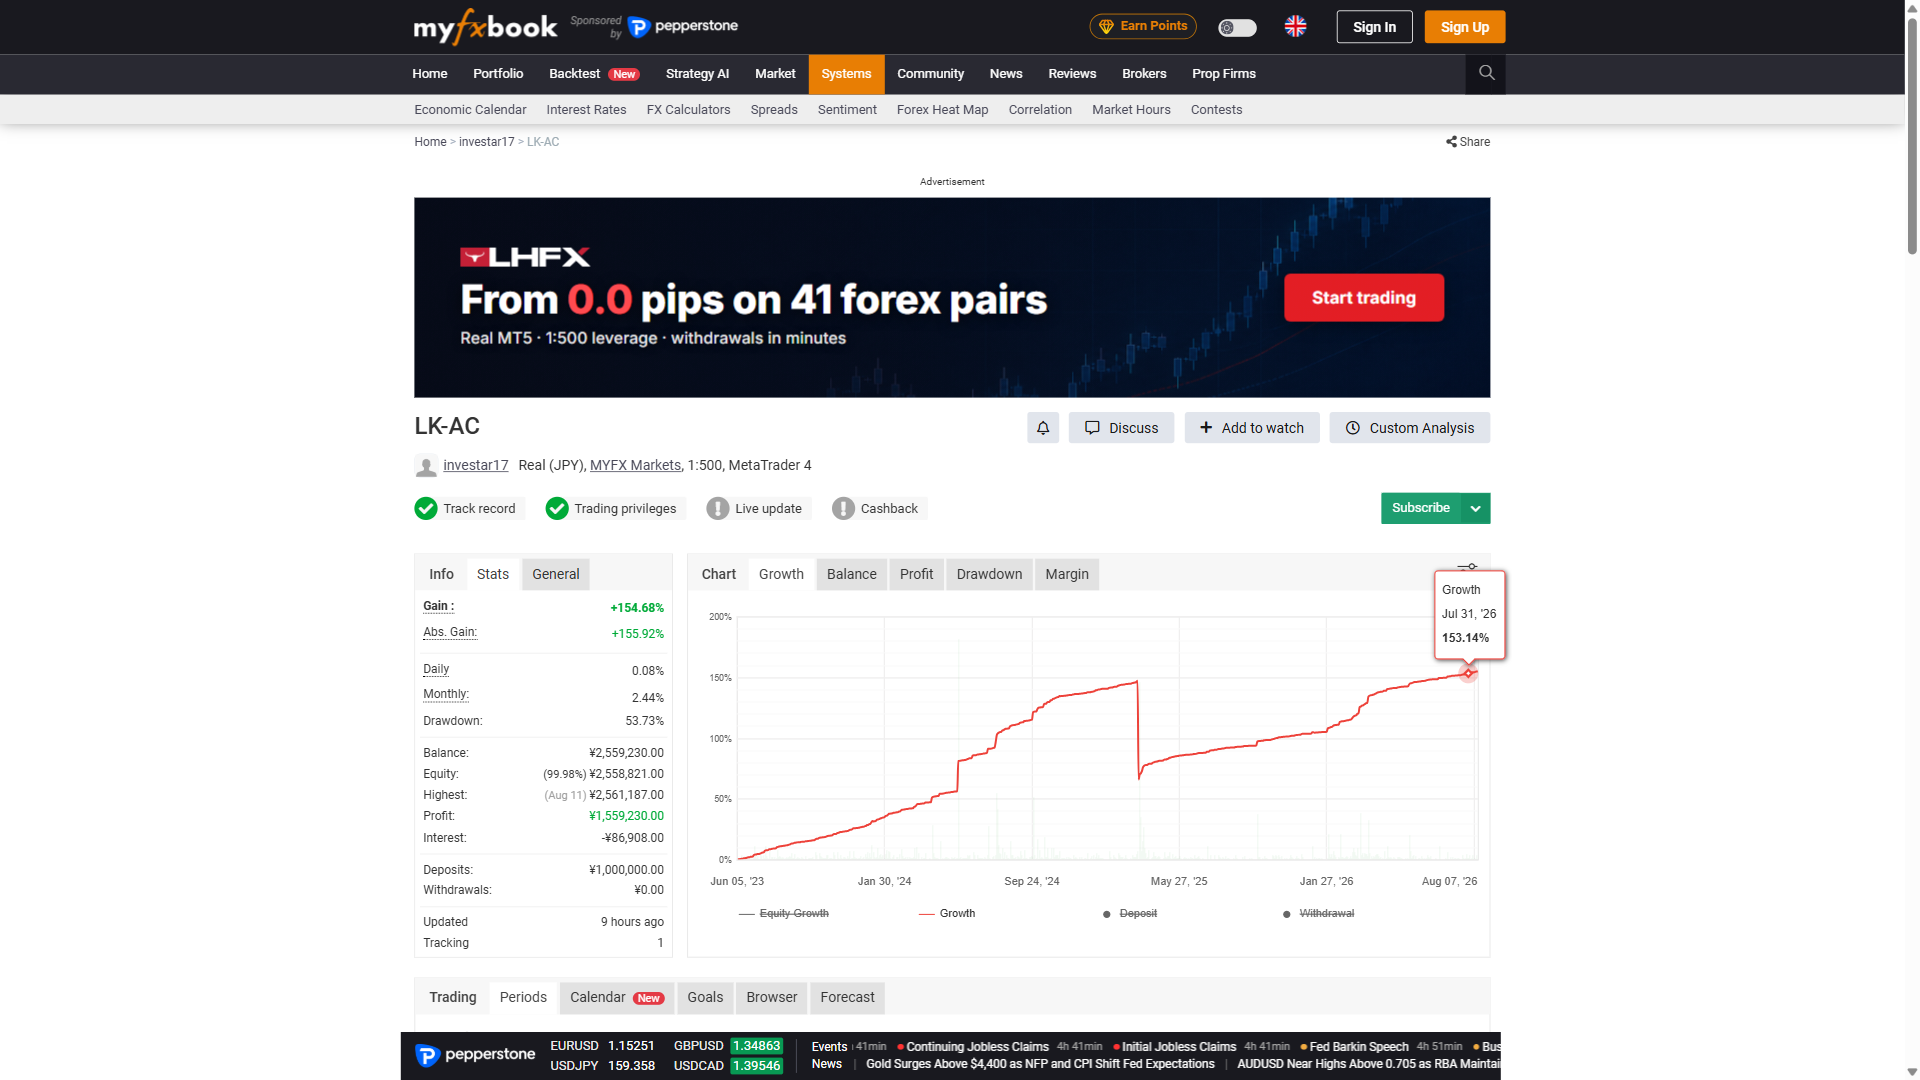Viewport: 1920px width, 1080px height.
Task: Click the notification bell icon
Action: [1043, 428]
